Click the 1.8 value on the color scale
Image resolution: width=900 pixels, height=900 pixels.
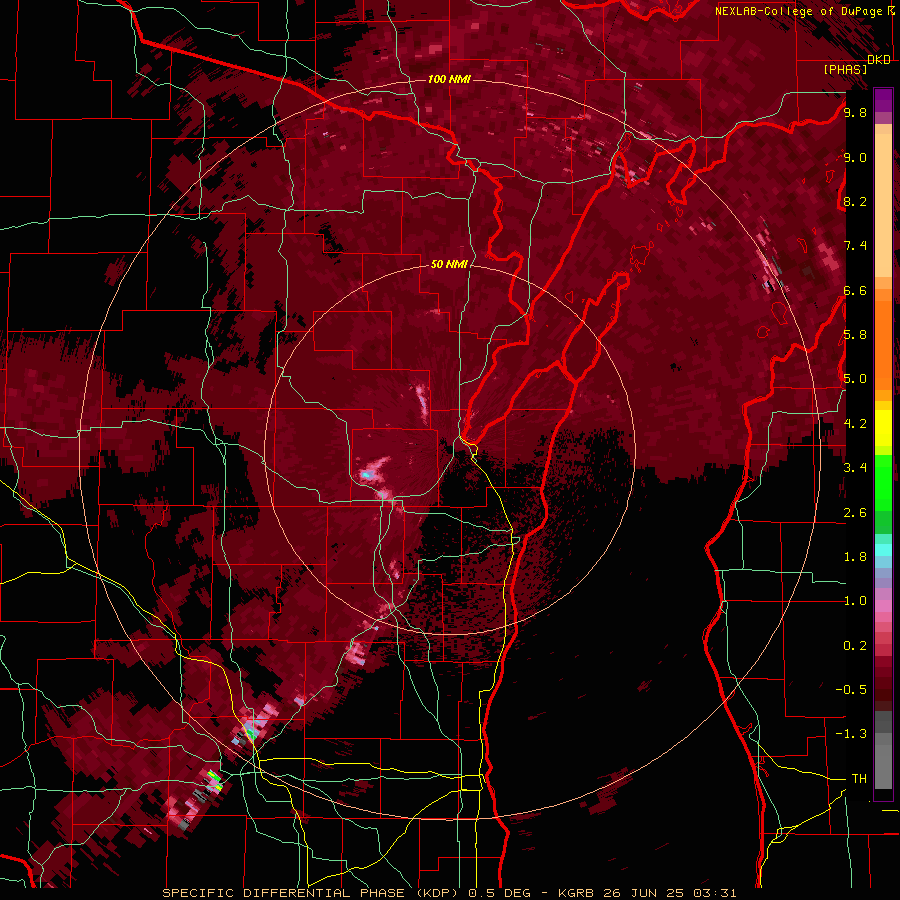(x=855, y=556)
